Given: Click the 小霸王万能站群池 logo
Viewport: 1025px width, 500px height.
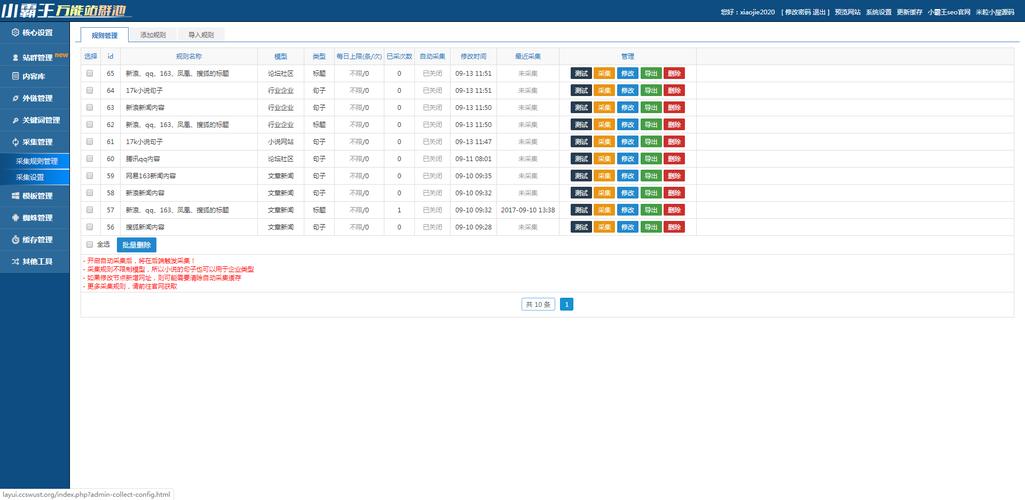Looking at the screenshot, I should point(66,10).
